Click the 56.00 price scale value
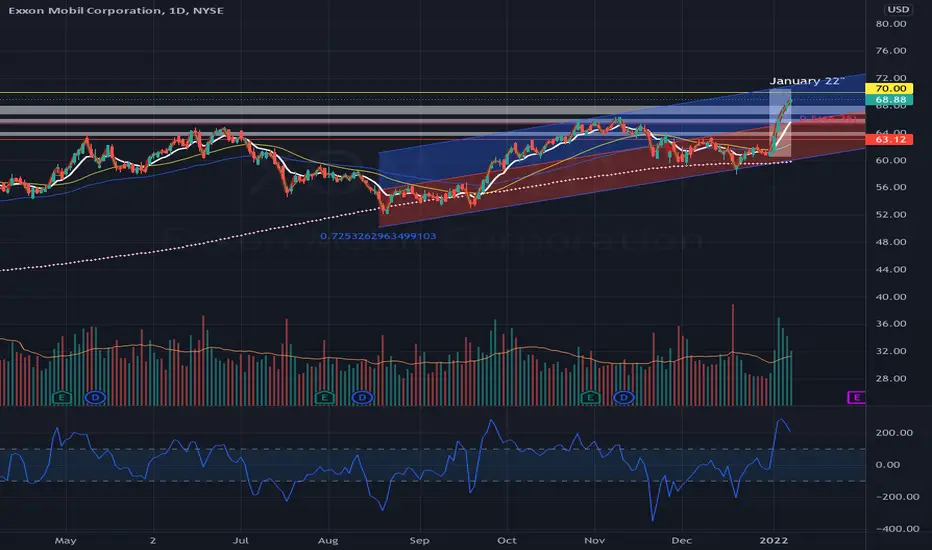Viewport: 932px width, 550px height. click(x=891, y=187)
